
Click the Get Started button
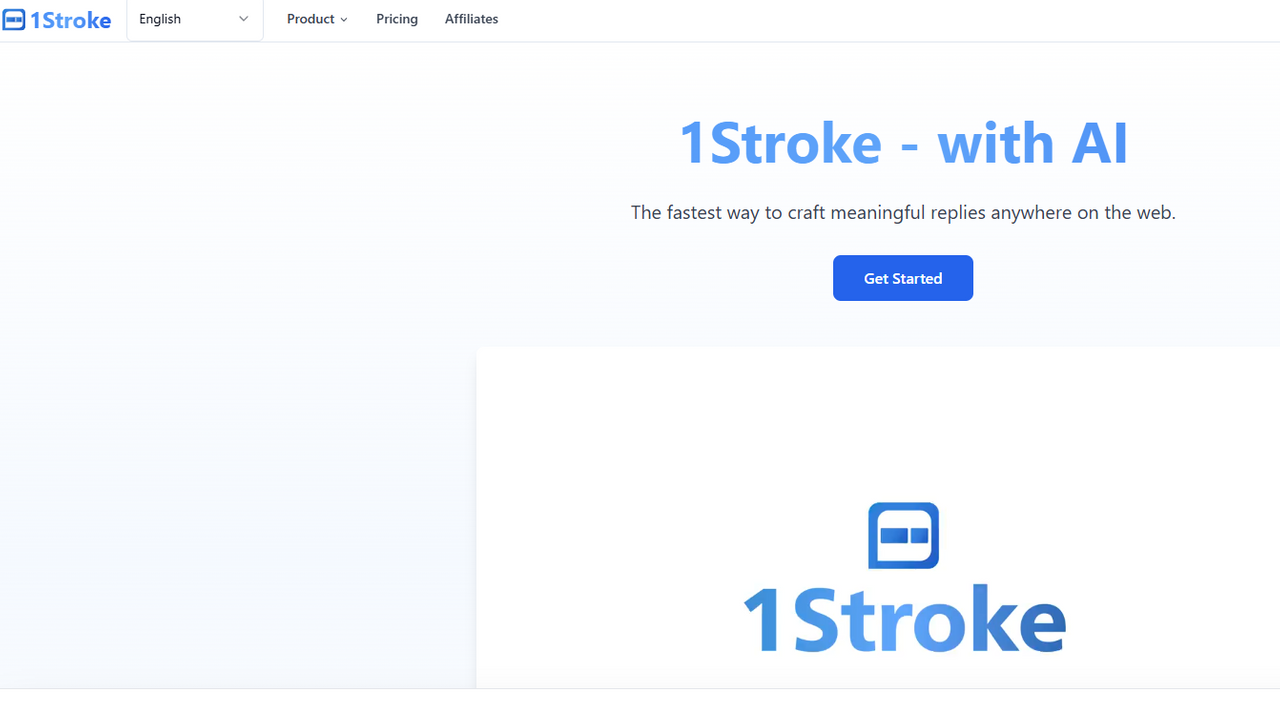pyautogui.click(x=903, y=278)
